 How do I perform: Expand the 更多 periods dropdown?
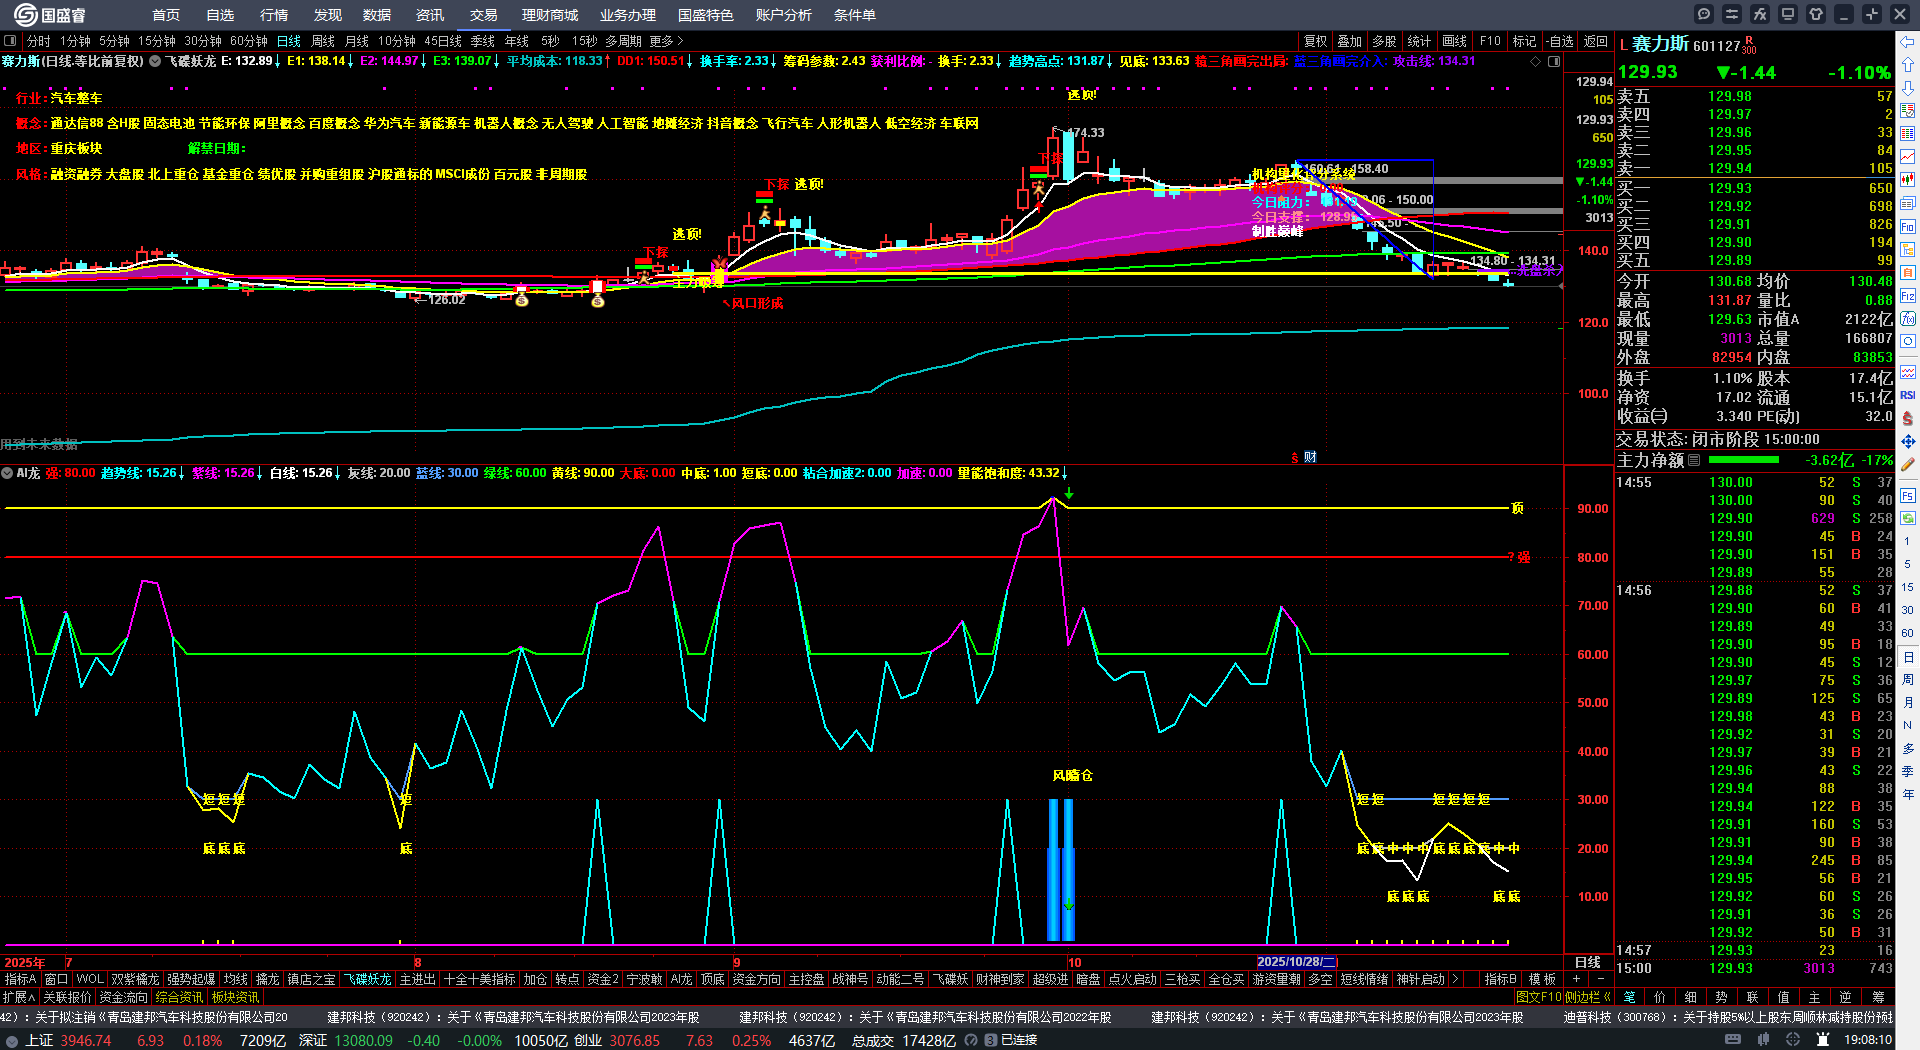tap(666, 41)
